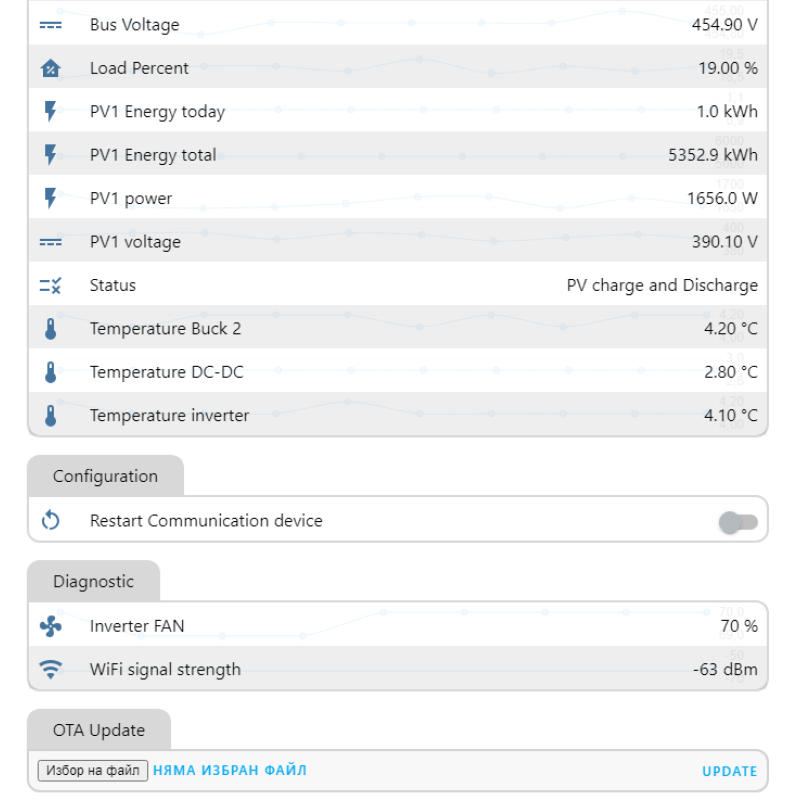Select the Diagnostic section tab
The width and height of the screenshot is (800, 800).
click(93, 581)
